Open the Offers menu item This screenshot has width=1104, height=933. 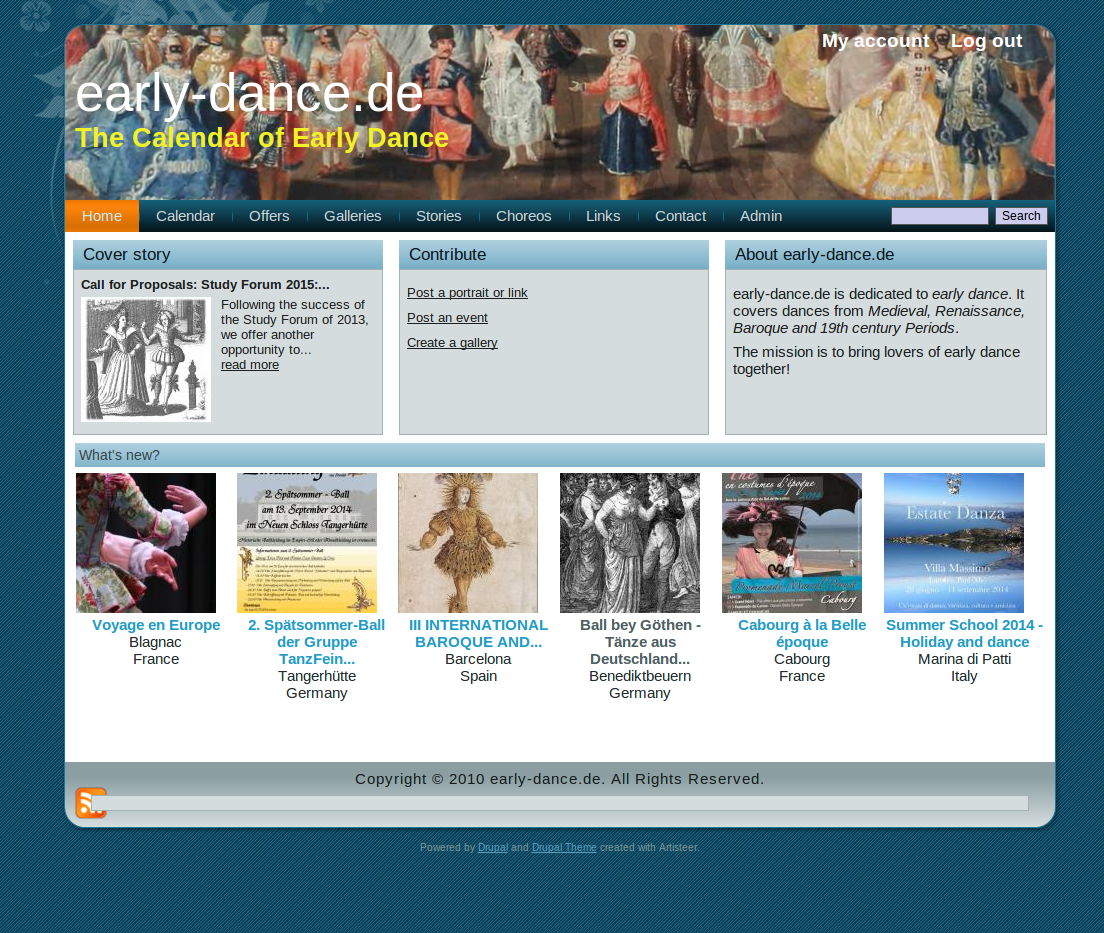click(x=269, y=216)
